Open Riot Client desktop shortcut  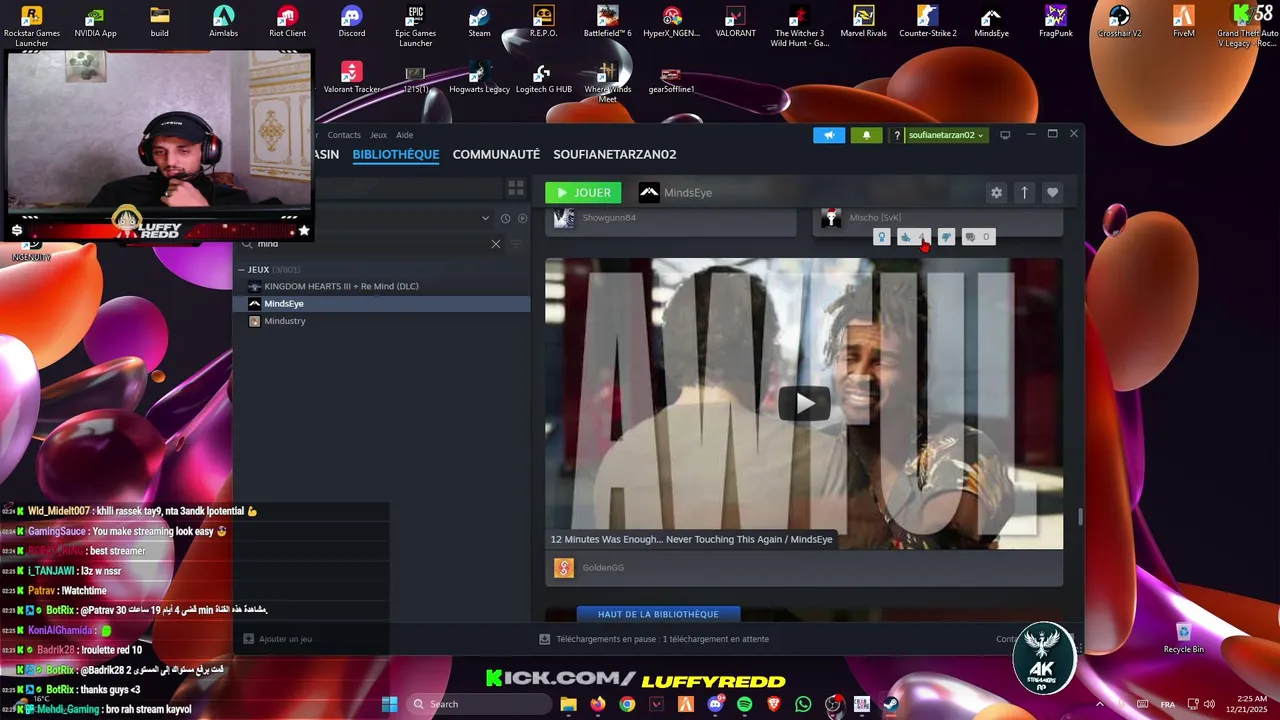pyautogui.click(x=288, y=22)
